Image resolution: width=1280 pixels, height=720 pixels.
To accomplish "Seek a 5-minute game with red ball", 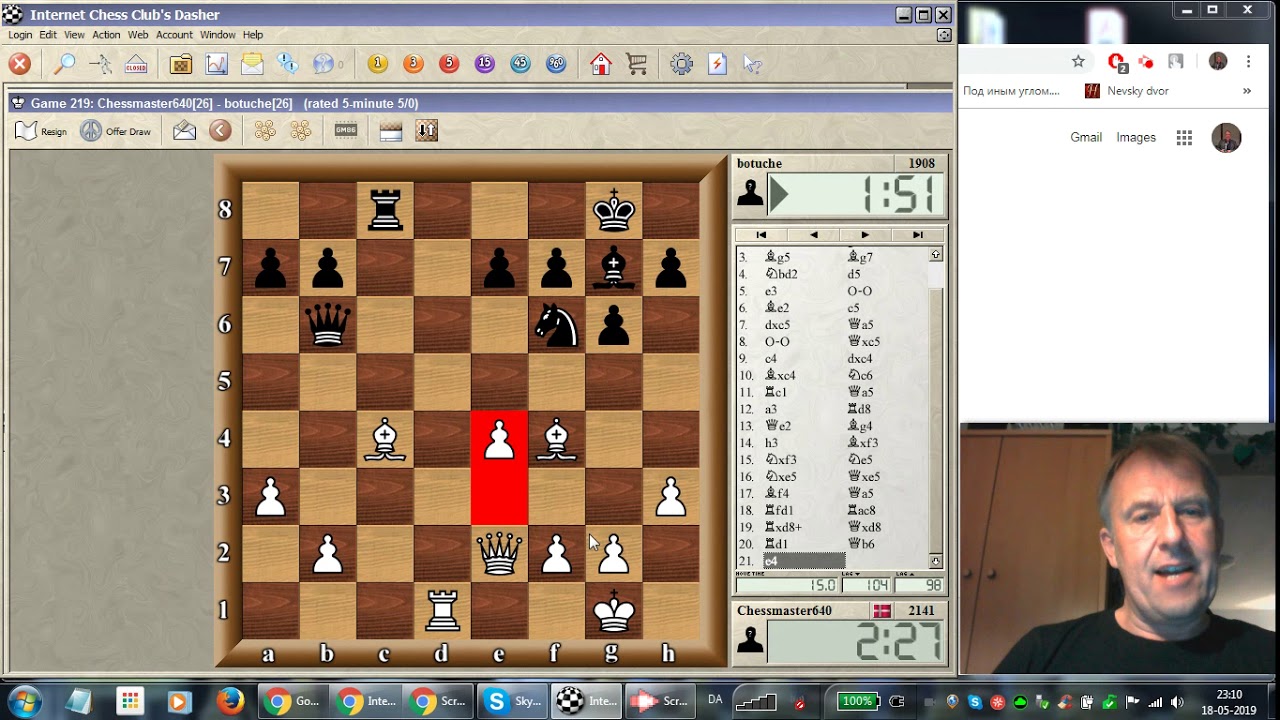I will click(x=449, y=64).
